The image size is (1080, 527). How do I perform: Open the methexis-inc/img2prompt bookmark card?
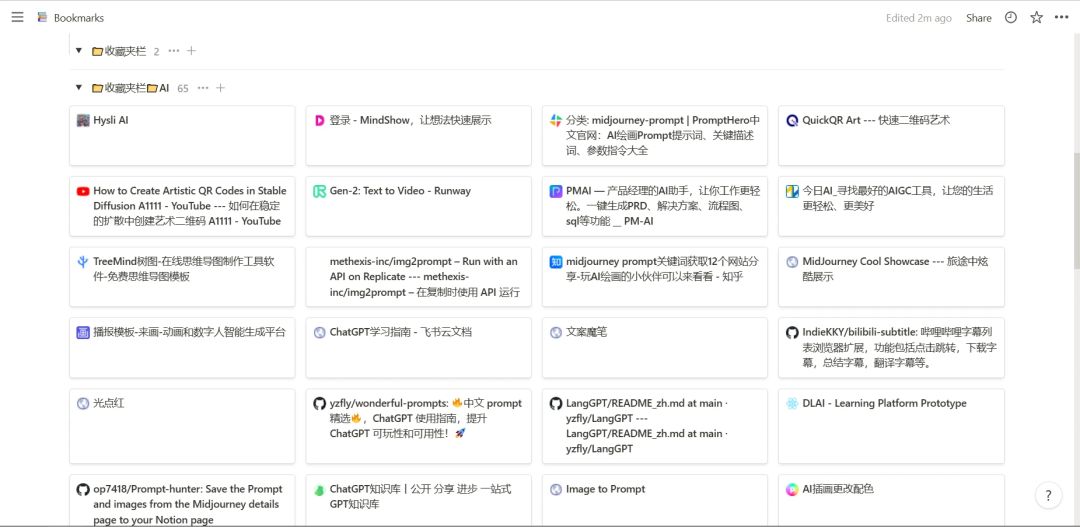(418, 277)
